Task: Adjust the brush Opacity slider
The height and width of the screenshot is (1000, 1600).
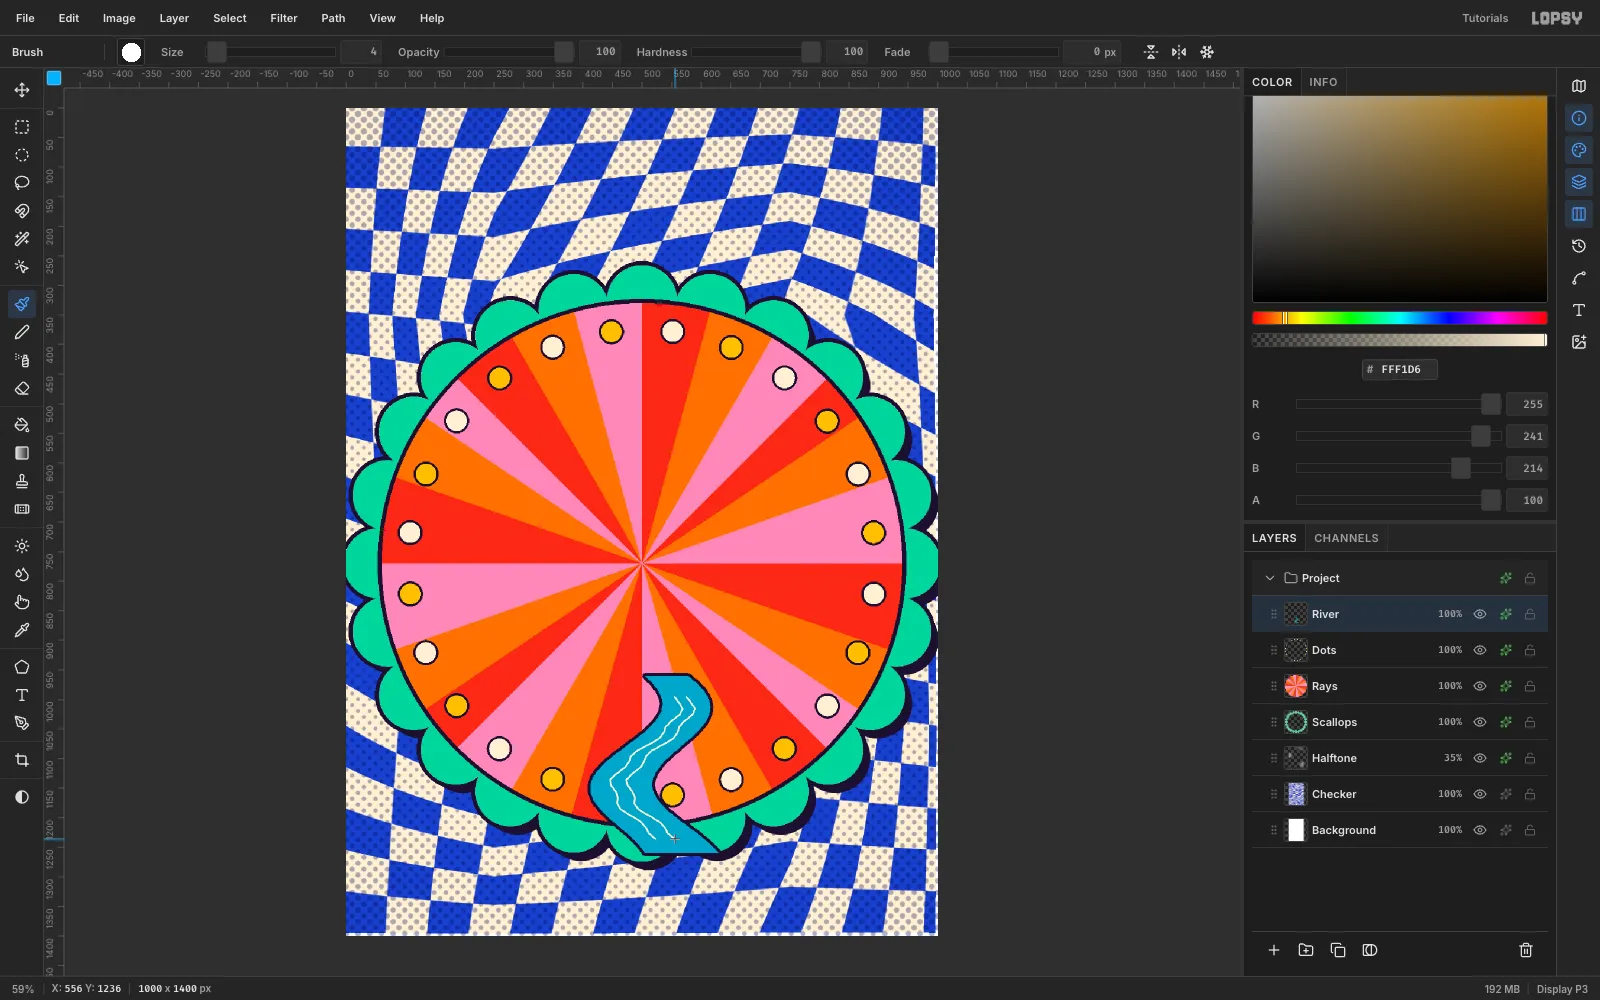Action: click(x=510, y=52)
